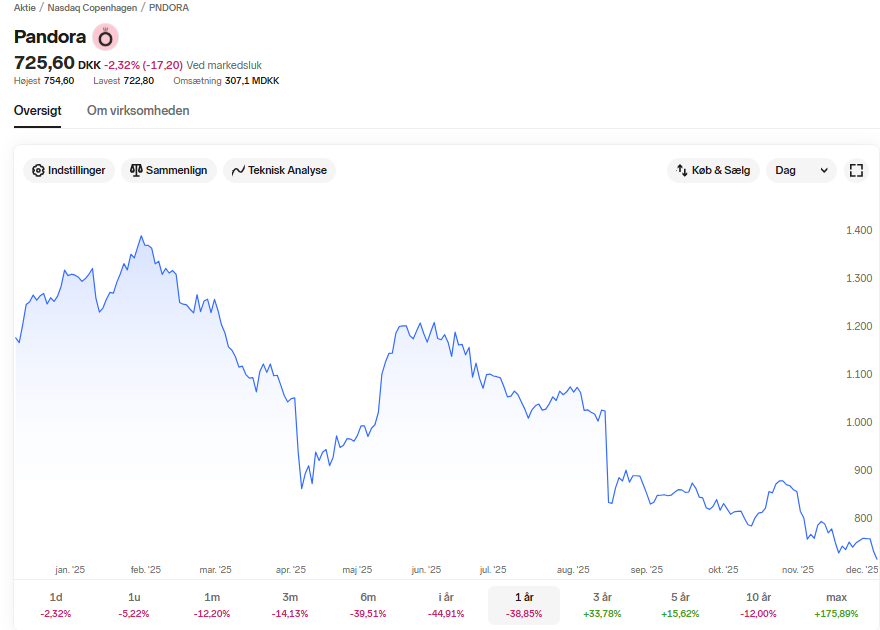Select the i år time range
This screenshot has height=630, width=880.
tap(446, 605)
